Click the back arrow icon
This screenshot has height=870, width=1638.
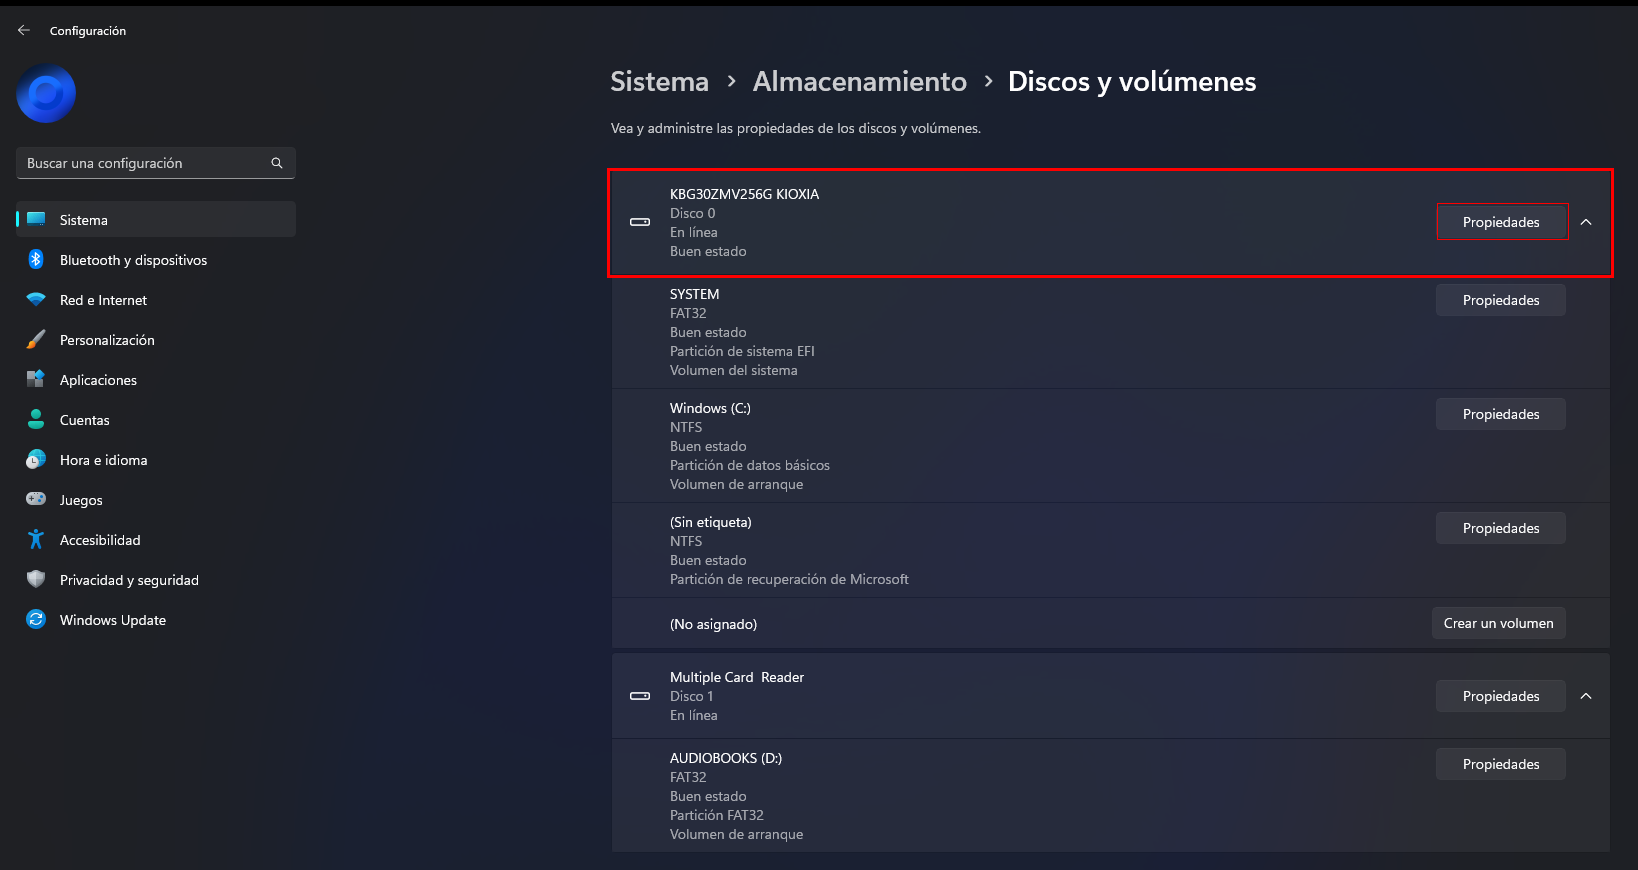tap(24, 30)
